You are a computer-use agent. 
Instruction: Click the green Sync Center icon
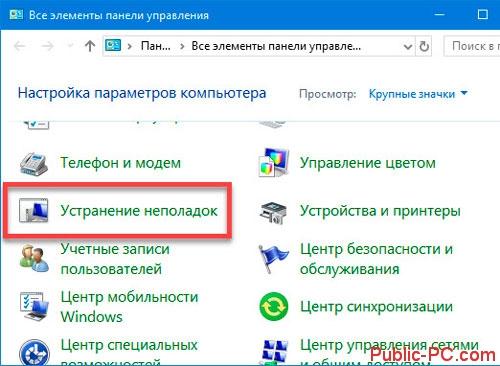click(274, 306)
